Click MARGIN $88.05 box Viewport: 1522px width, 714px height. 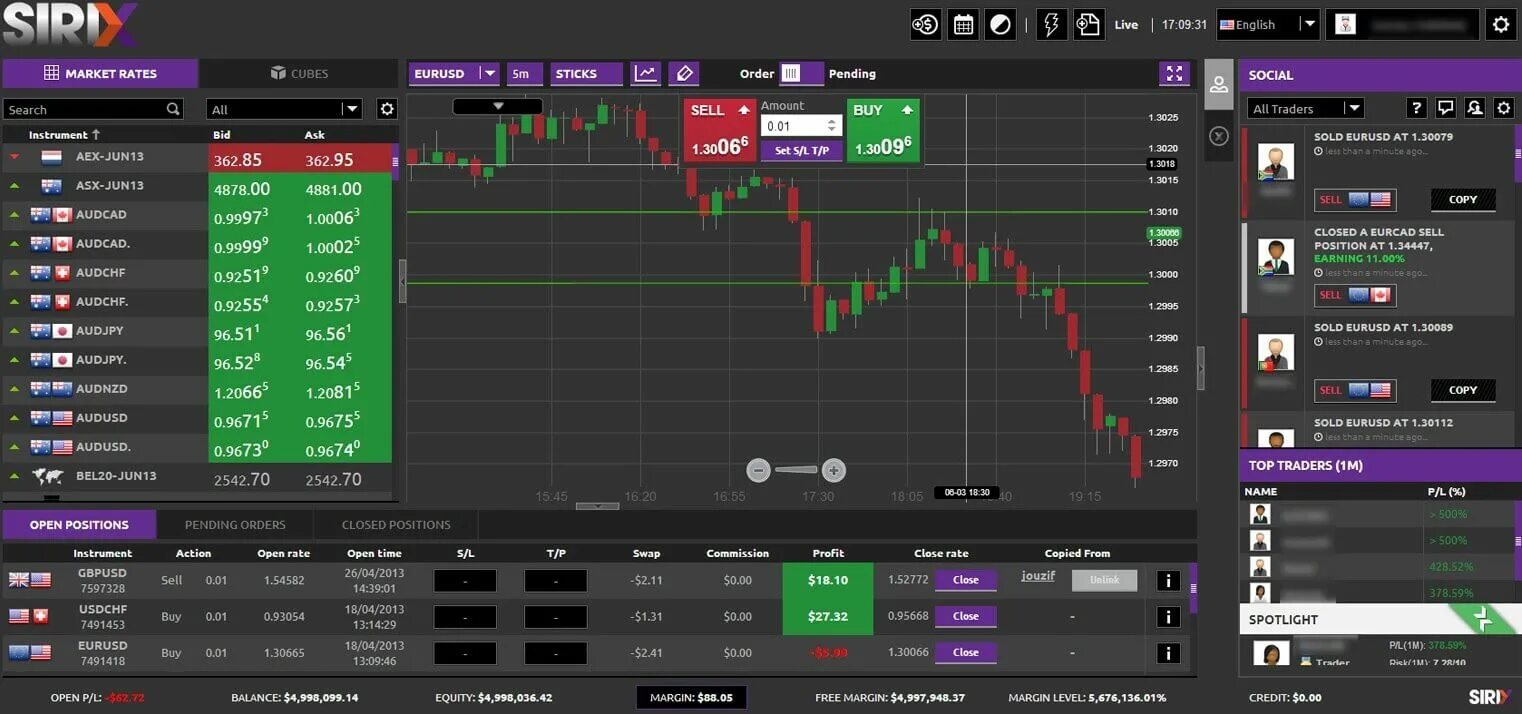tap(692, 697)
